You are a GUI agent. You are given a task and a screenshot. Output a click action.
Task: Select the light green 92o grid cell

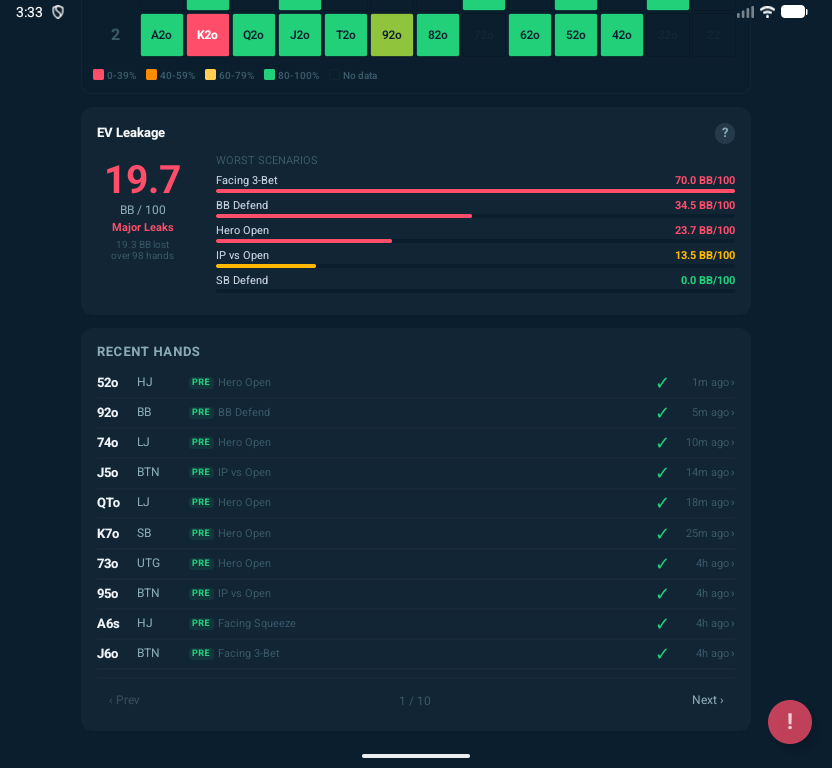coord(391,35)
